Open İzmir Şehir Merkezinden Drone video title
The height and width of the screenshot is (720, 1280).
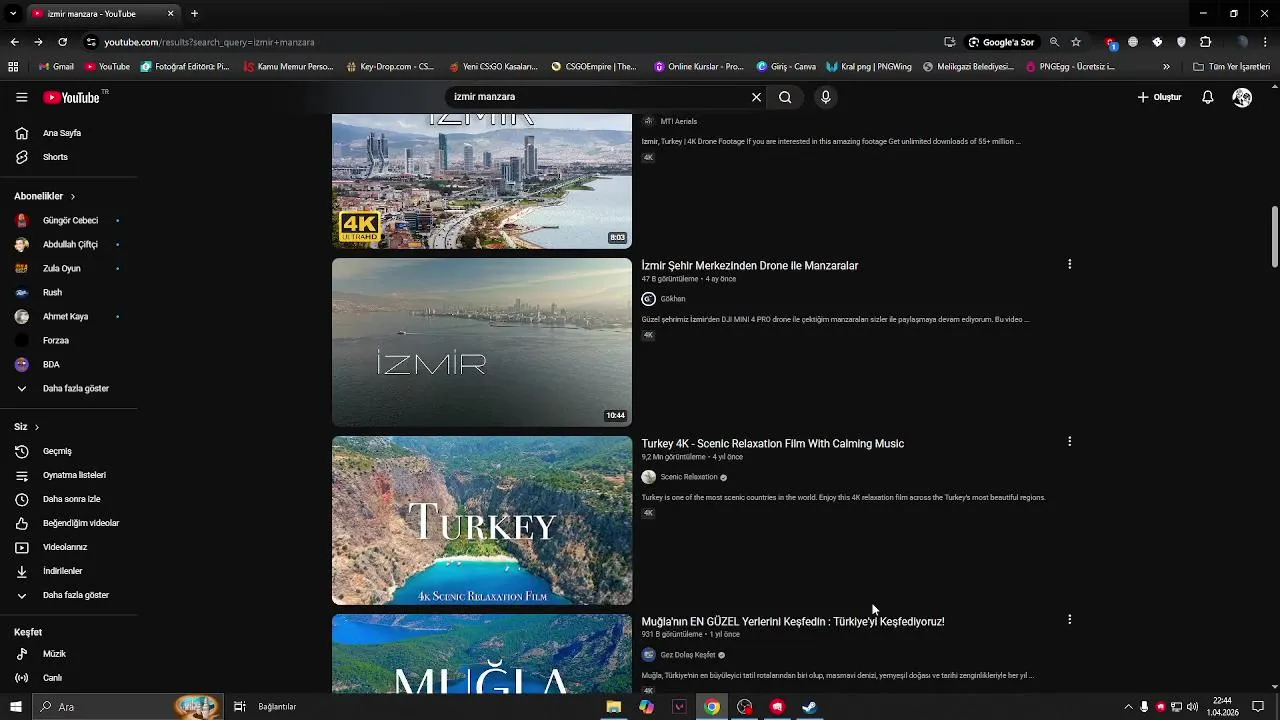pos(750,266)
